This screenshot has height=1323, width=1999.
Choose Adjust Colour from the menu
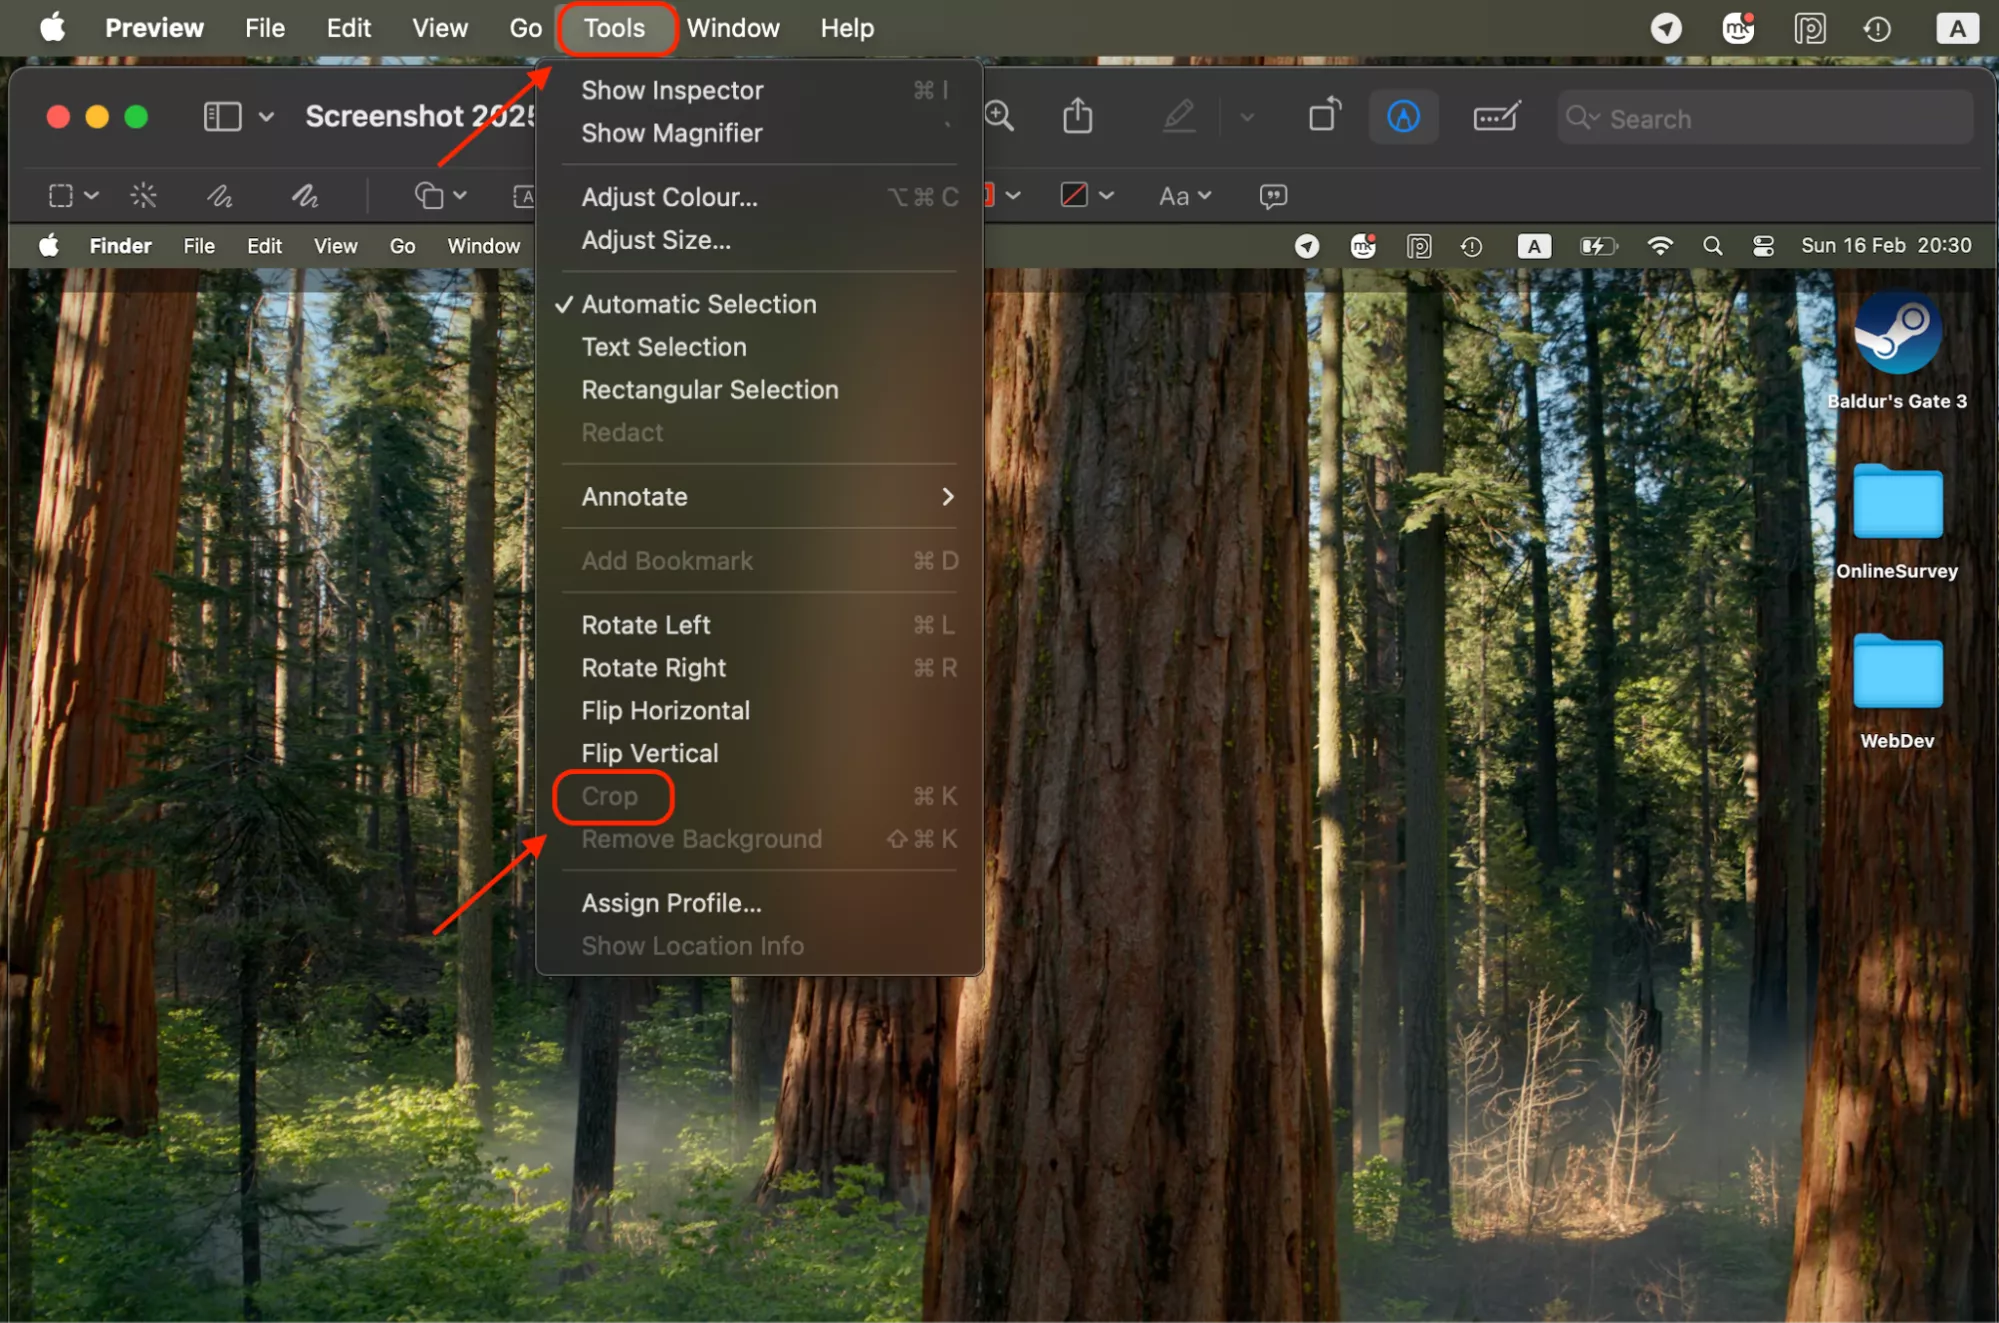[x=670, y=197]
